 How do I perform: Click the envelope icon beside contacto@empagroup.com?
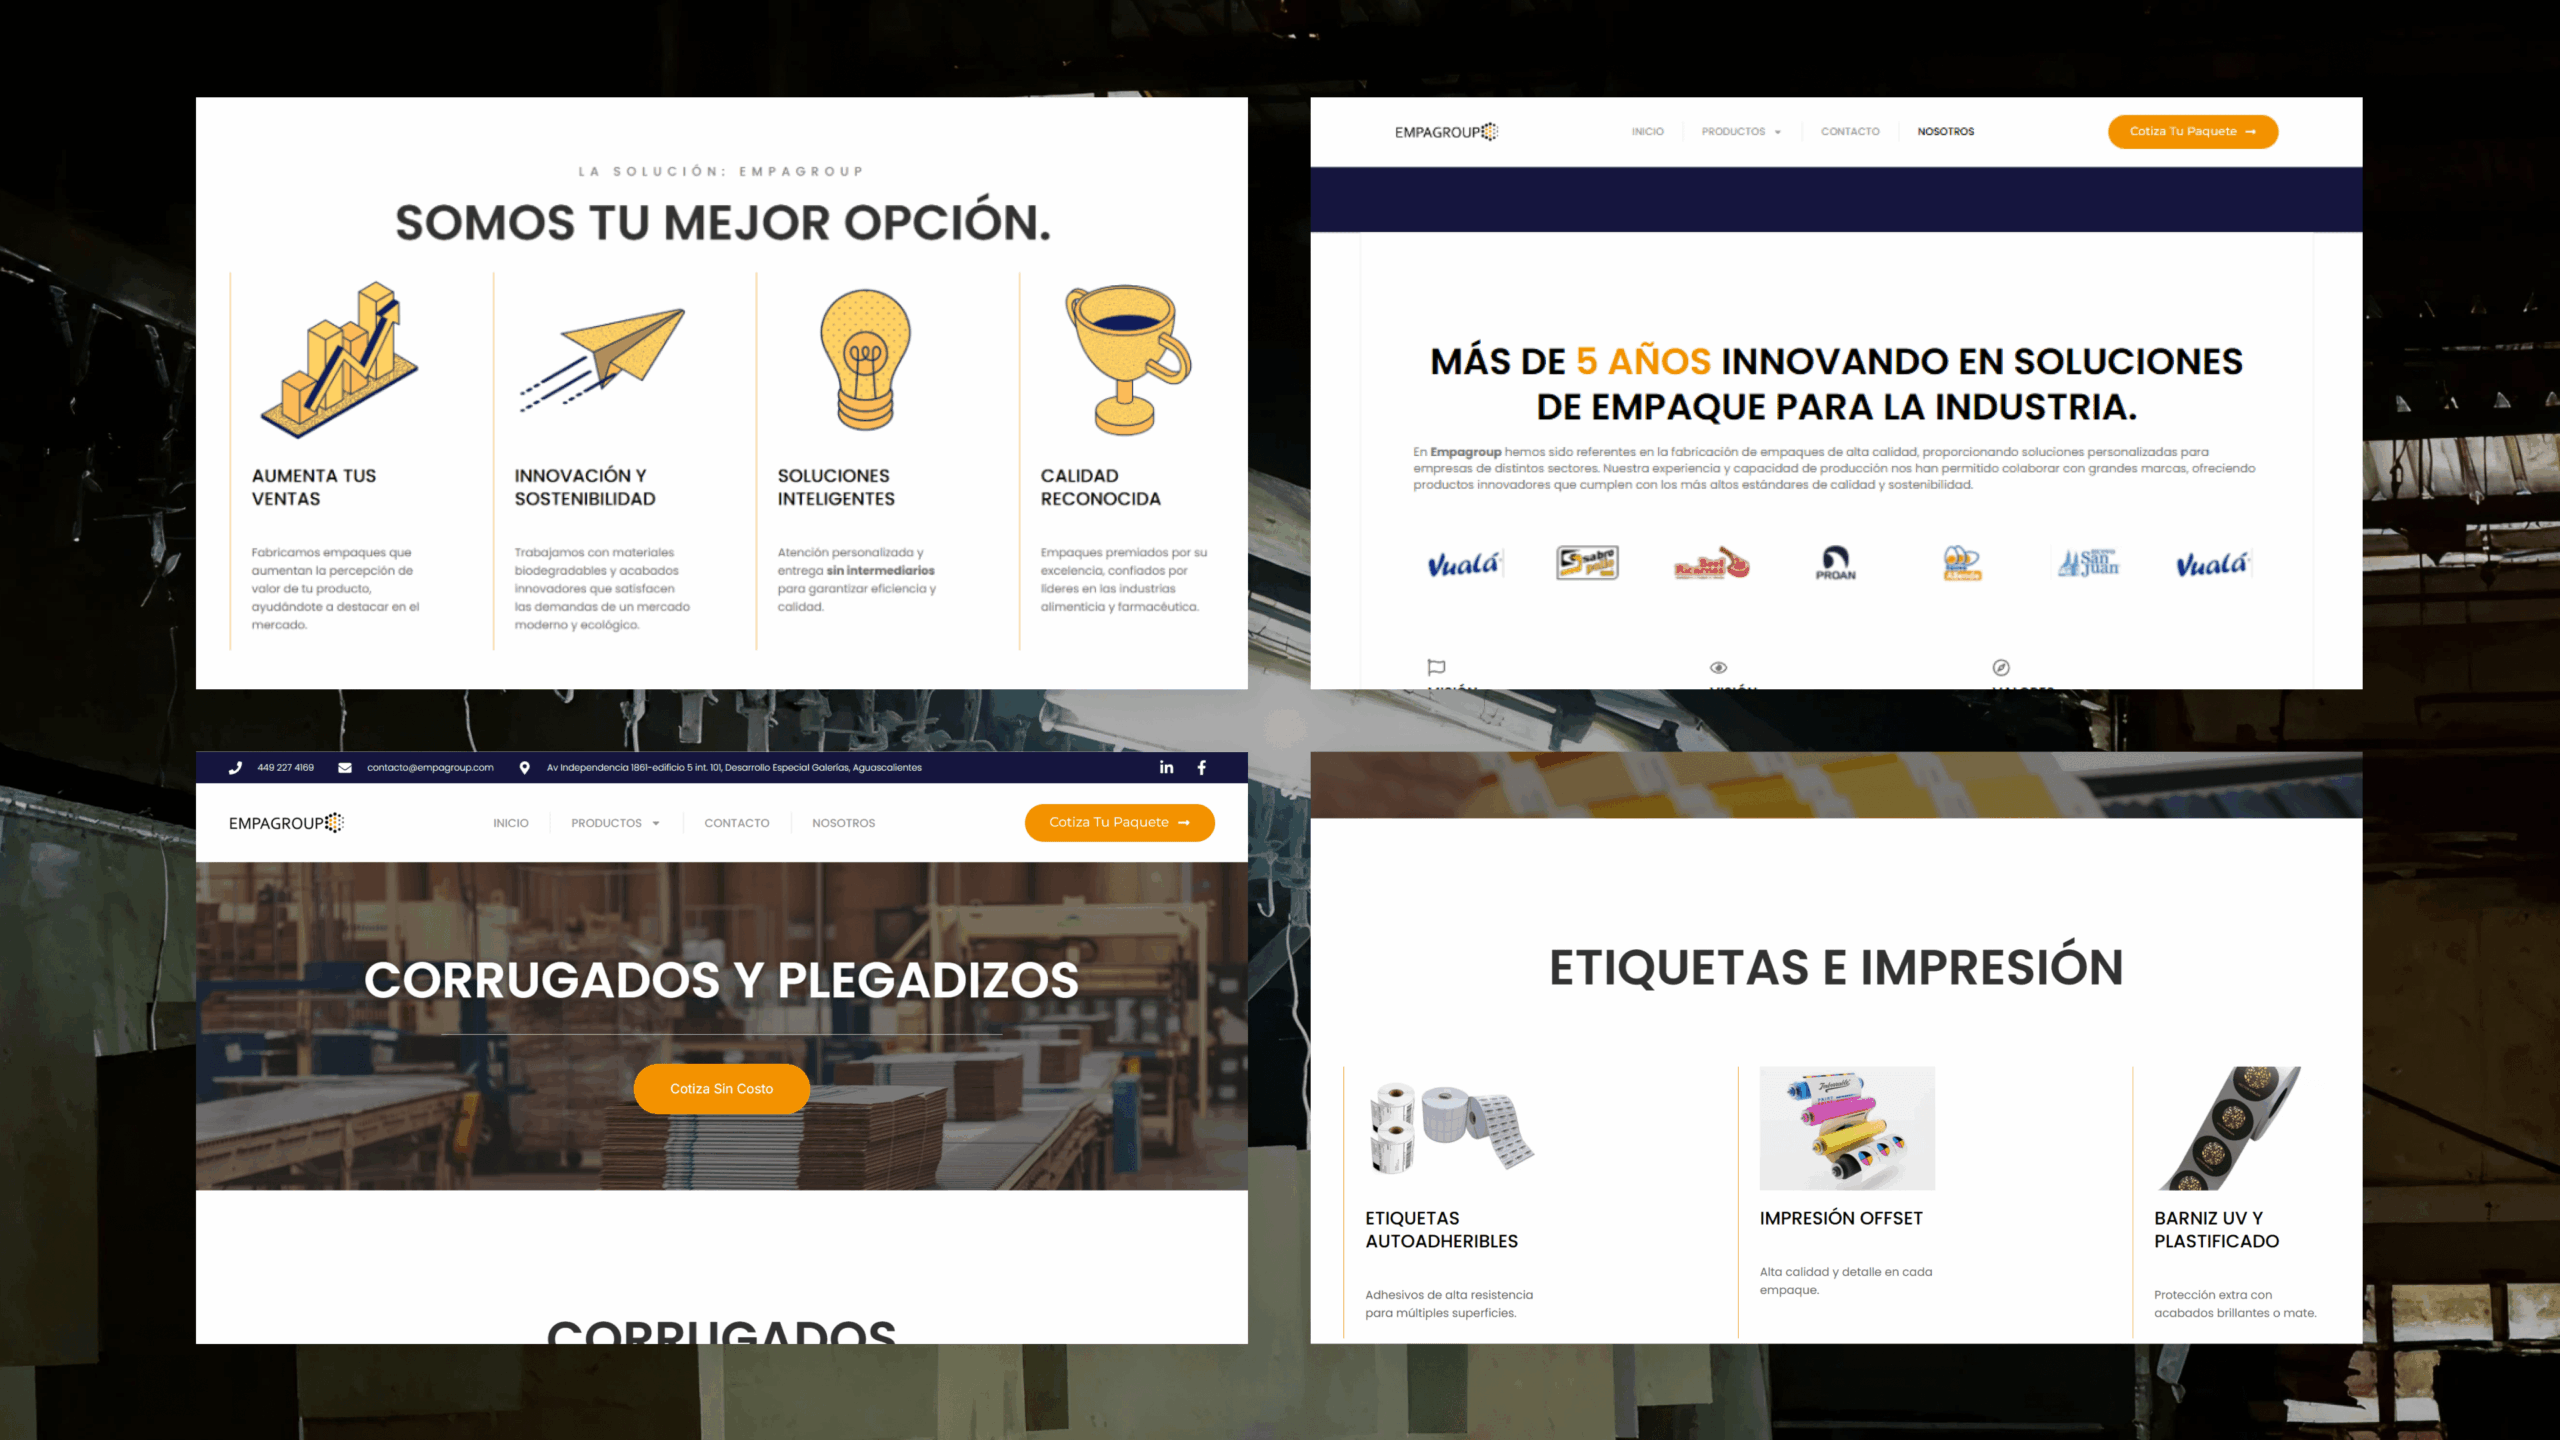[x=345, y=767]
